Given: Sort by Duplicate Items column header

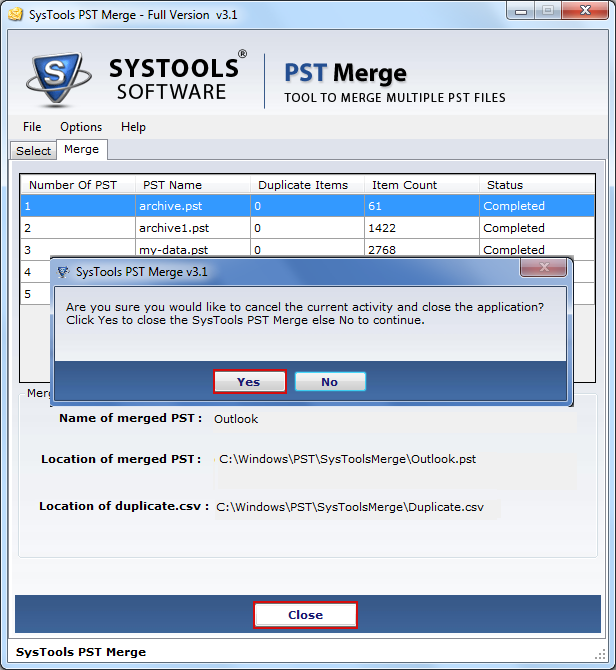Looking at the screenshot, I should [x=307, y=185].
